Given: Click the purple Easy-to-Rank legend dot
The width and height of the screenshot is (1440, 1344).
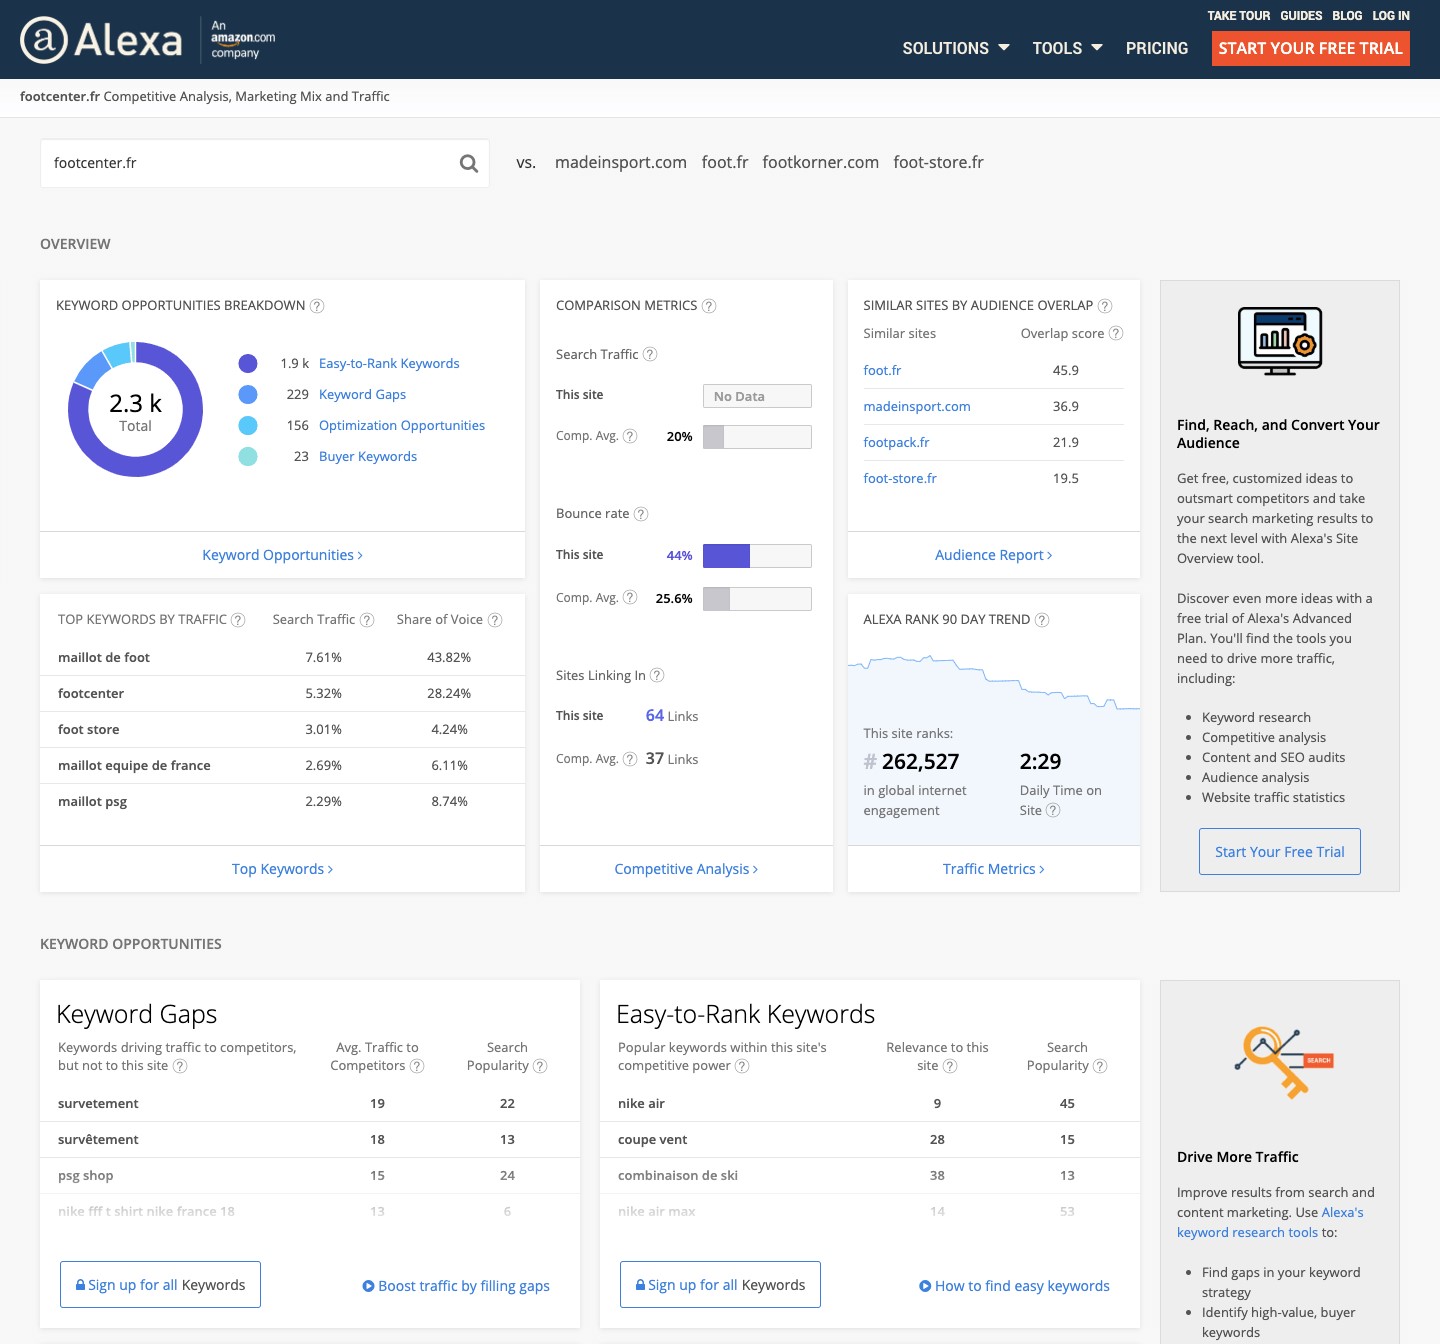Looking at the screenshot, I should point(248,364).
